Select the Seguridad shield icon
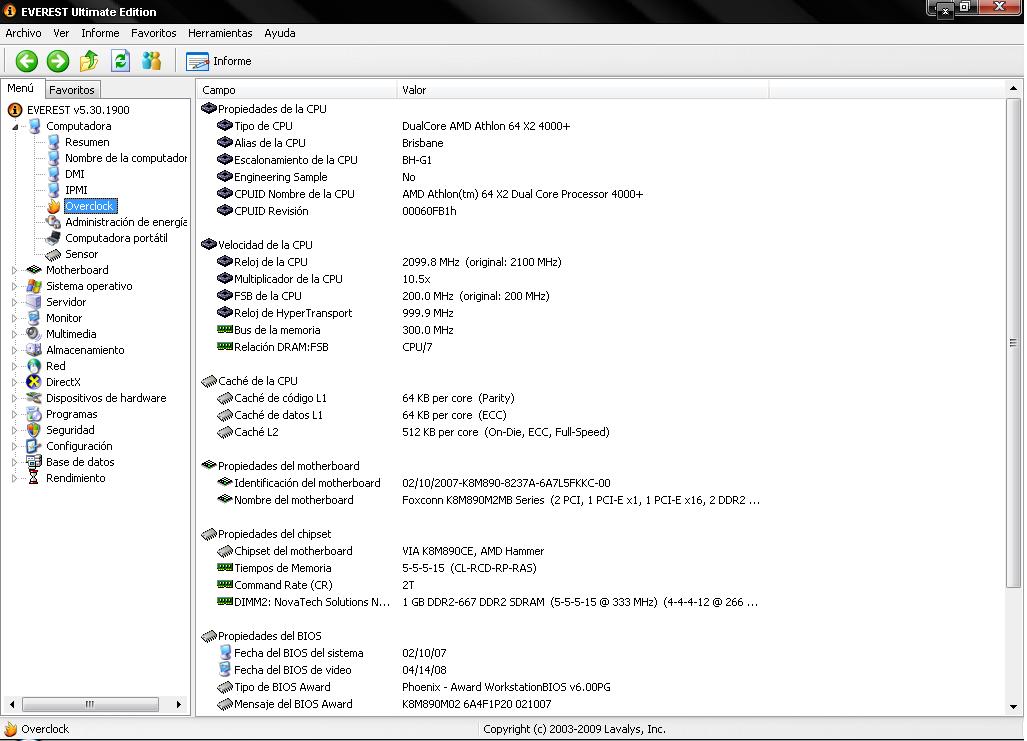This screenshot has width=1027, height=741. tap(34, 430)
